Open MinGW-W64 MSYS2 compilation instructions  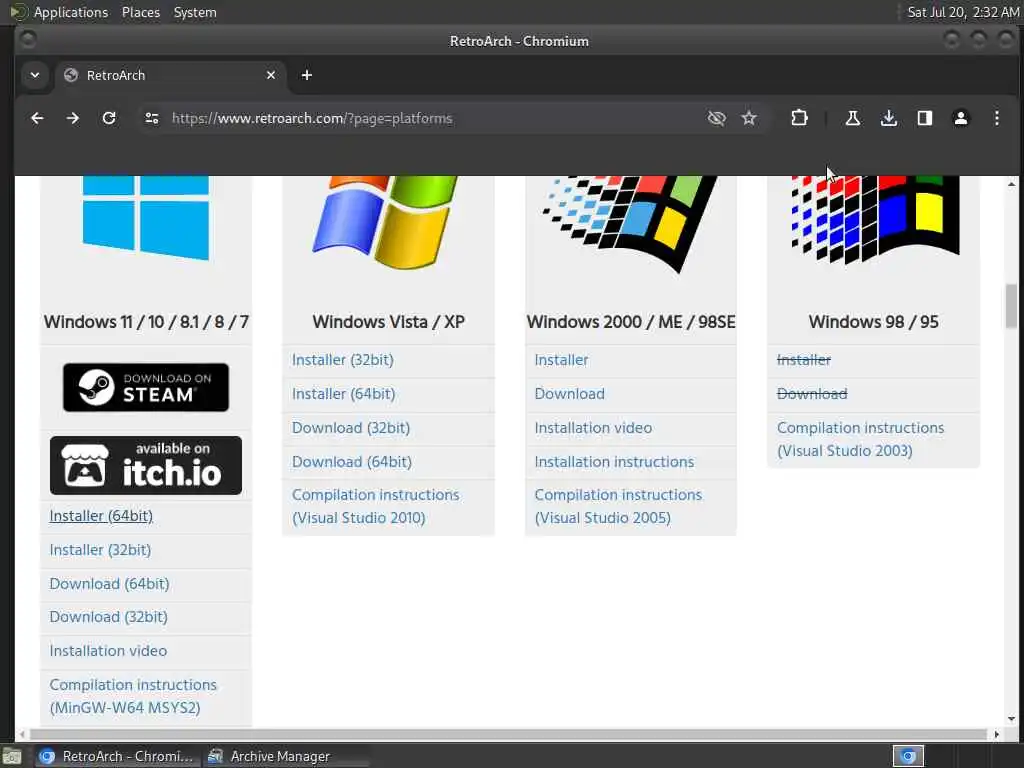133,696
